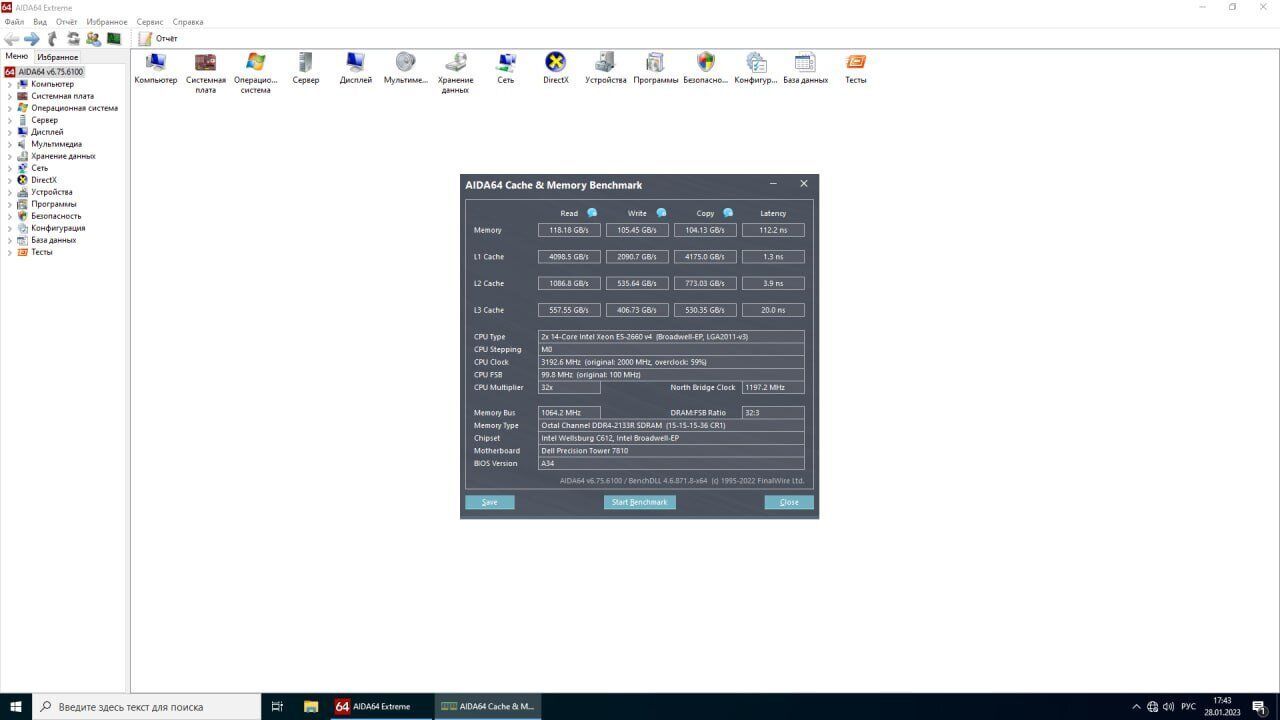Expand the Компьютер tree node
Image resolution: width=1280 pixels, height=720 pixels.
point(10,84)
